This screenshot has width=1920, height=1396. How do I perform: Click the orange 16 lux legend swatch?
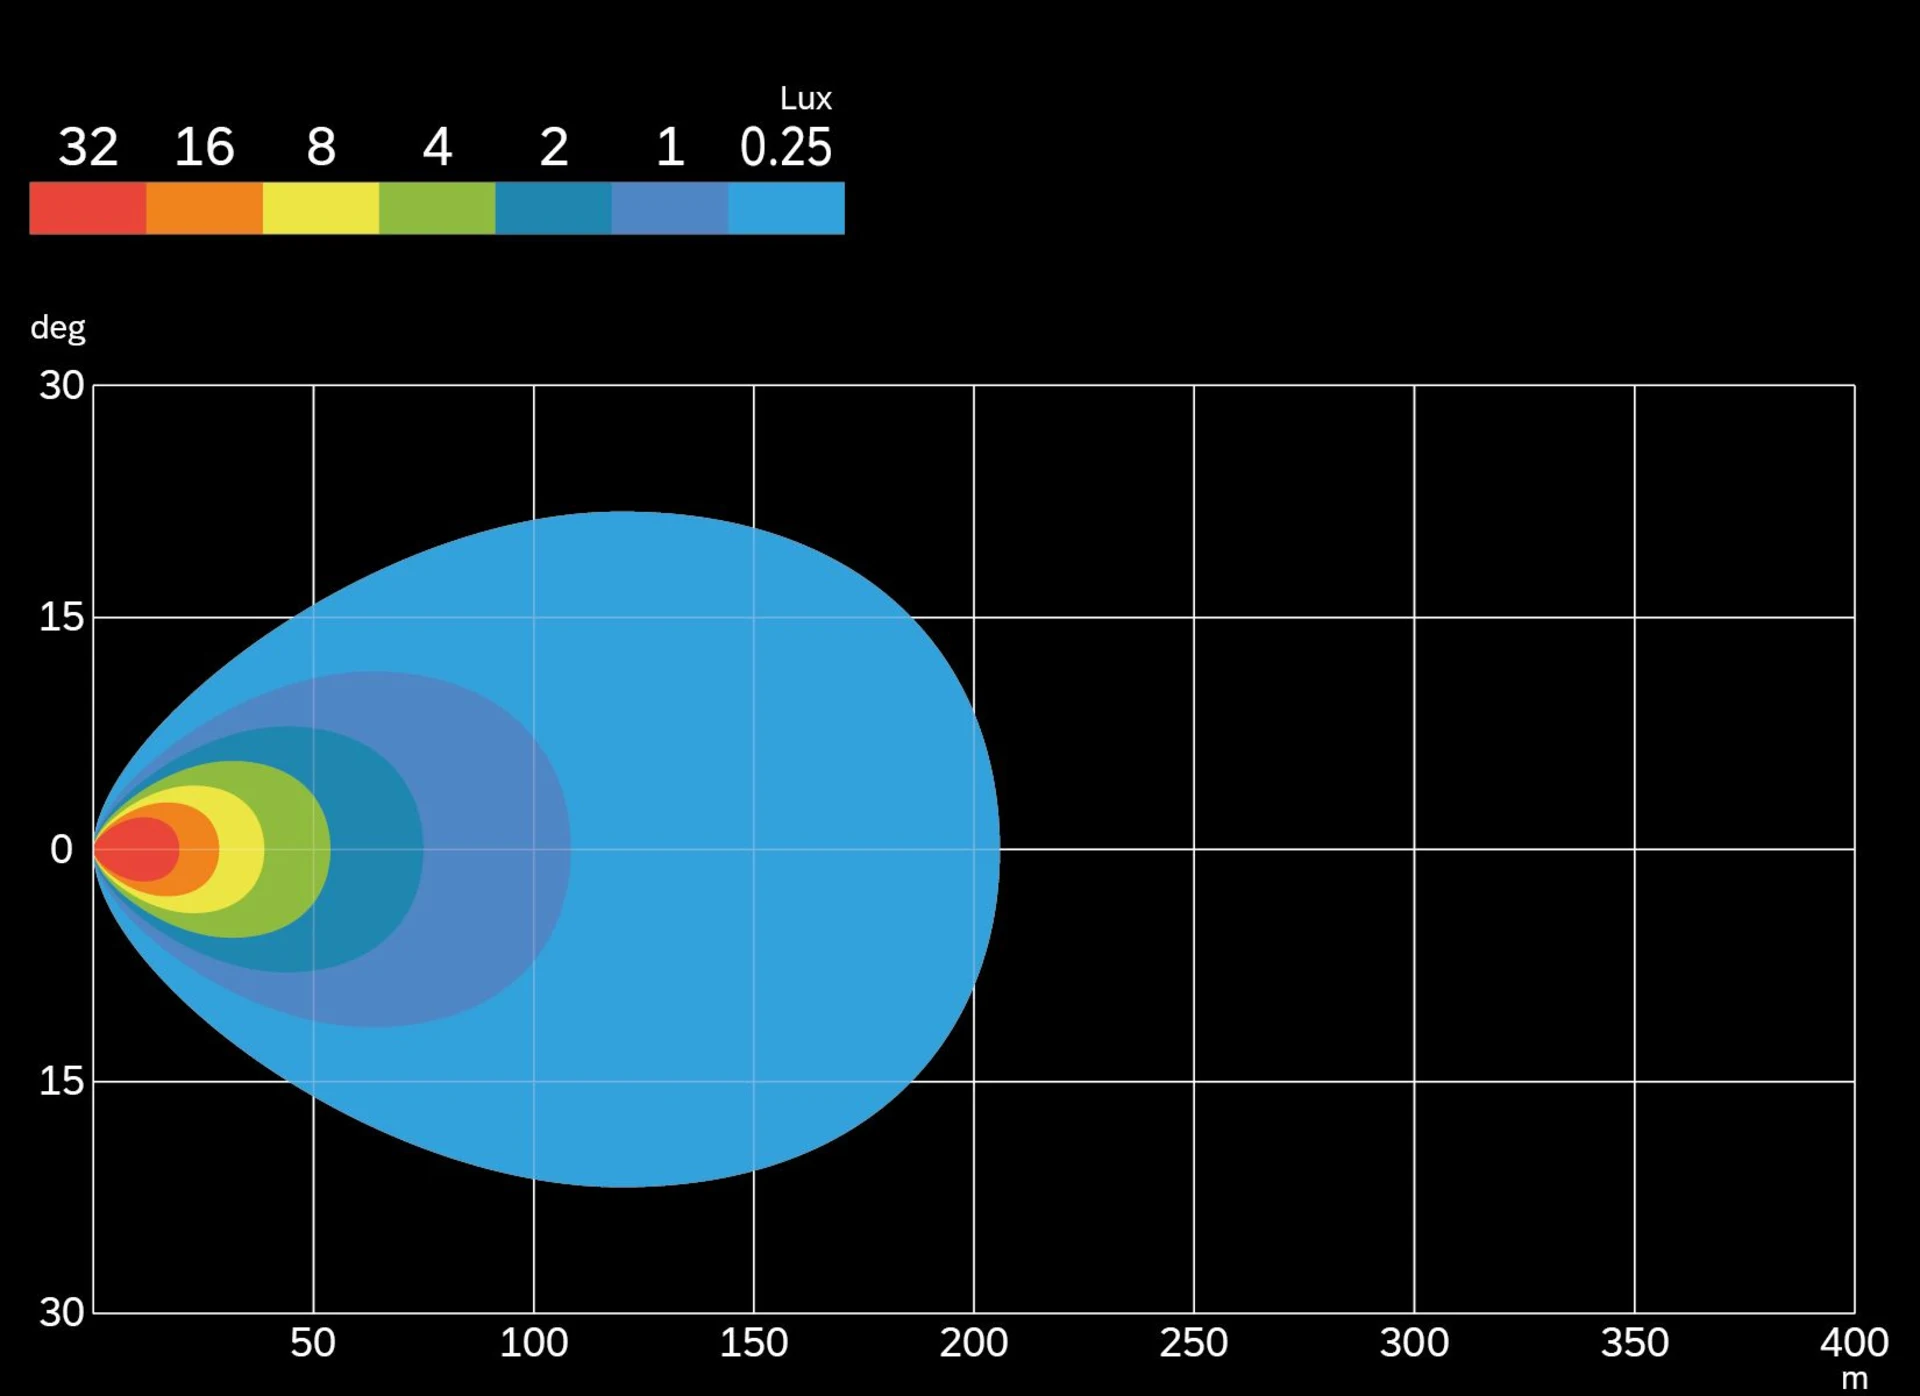coord(204,208)
